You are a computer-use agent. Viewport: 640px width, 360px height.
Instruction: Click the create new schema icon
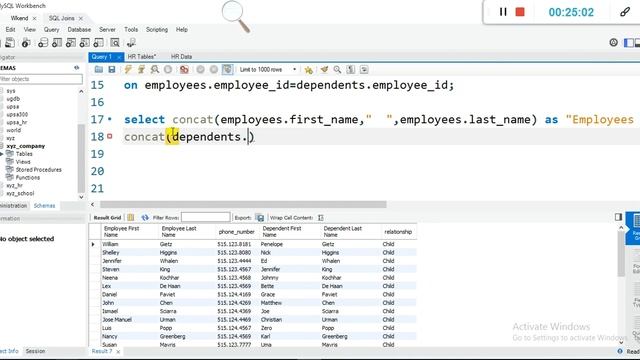(43, 42)
